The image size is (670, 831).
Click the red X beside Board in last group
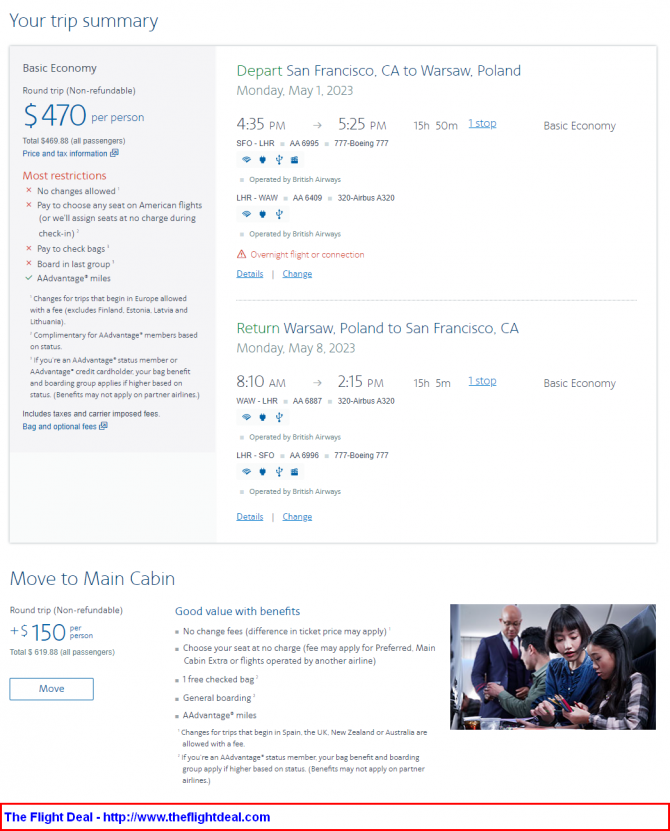(x=29, y=263)
